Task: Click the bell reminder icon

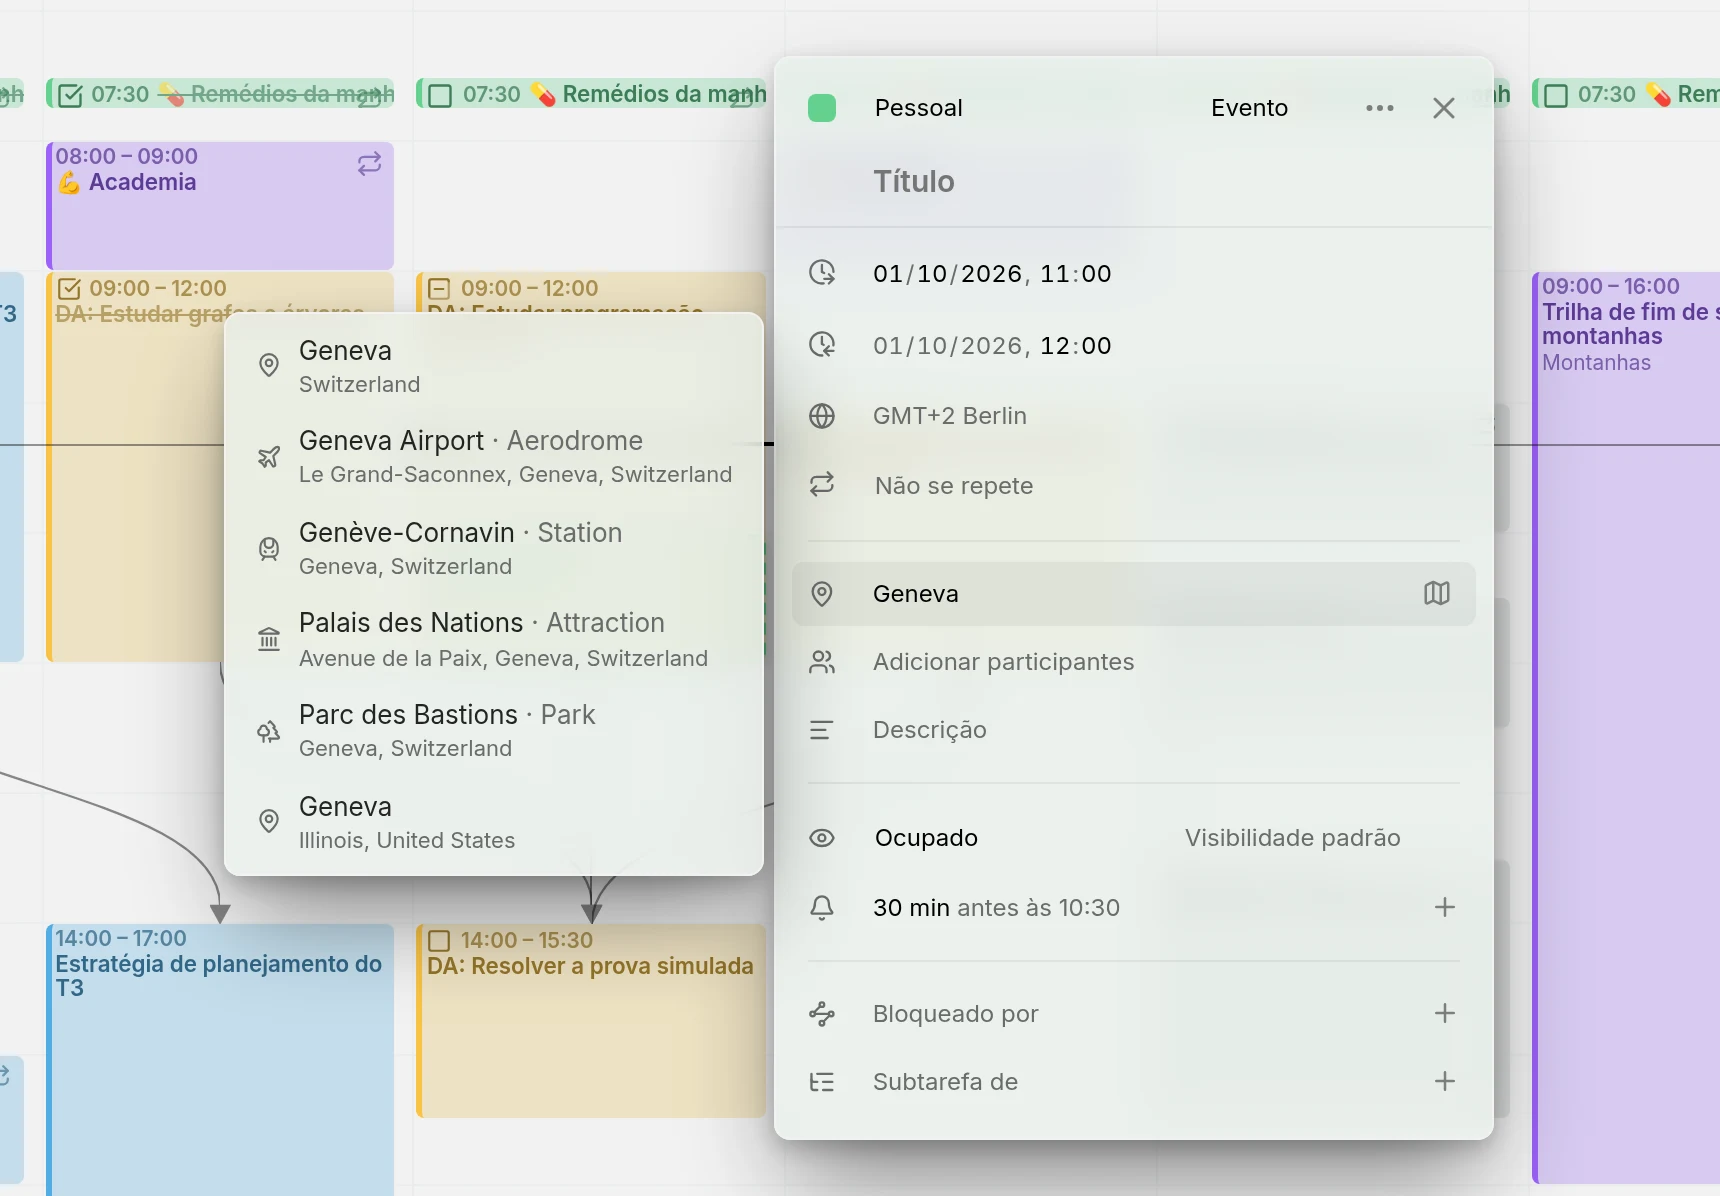Action: click(822, 908)
